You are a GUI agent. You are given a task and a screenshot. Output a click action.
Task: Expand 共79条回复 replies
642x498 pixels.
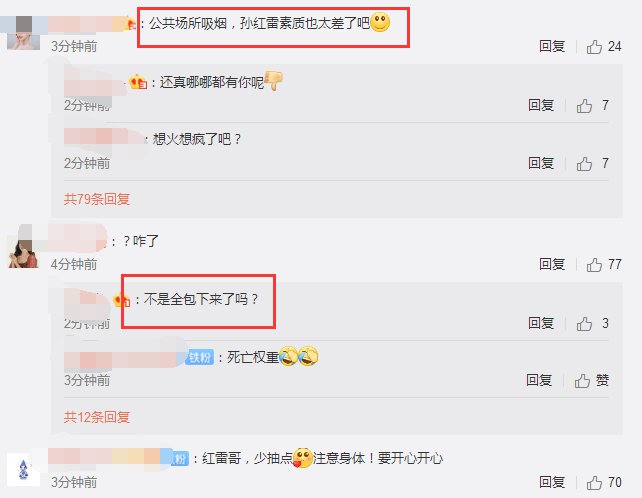97,199
